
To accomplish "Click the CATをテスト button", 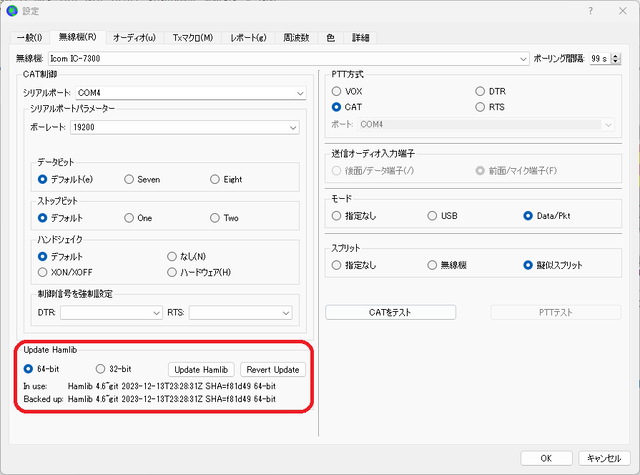I will pyautogui.click(x=390, y=313).
